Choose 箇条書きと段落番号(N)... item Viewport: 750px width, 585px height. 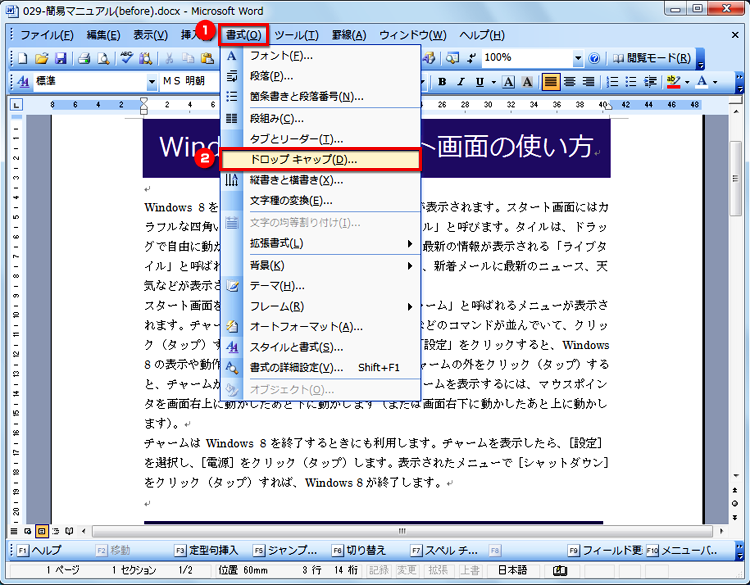320,97
